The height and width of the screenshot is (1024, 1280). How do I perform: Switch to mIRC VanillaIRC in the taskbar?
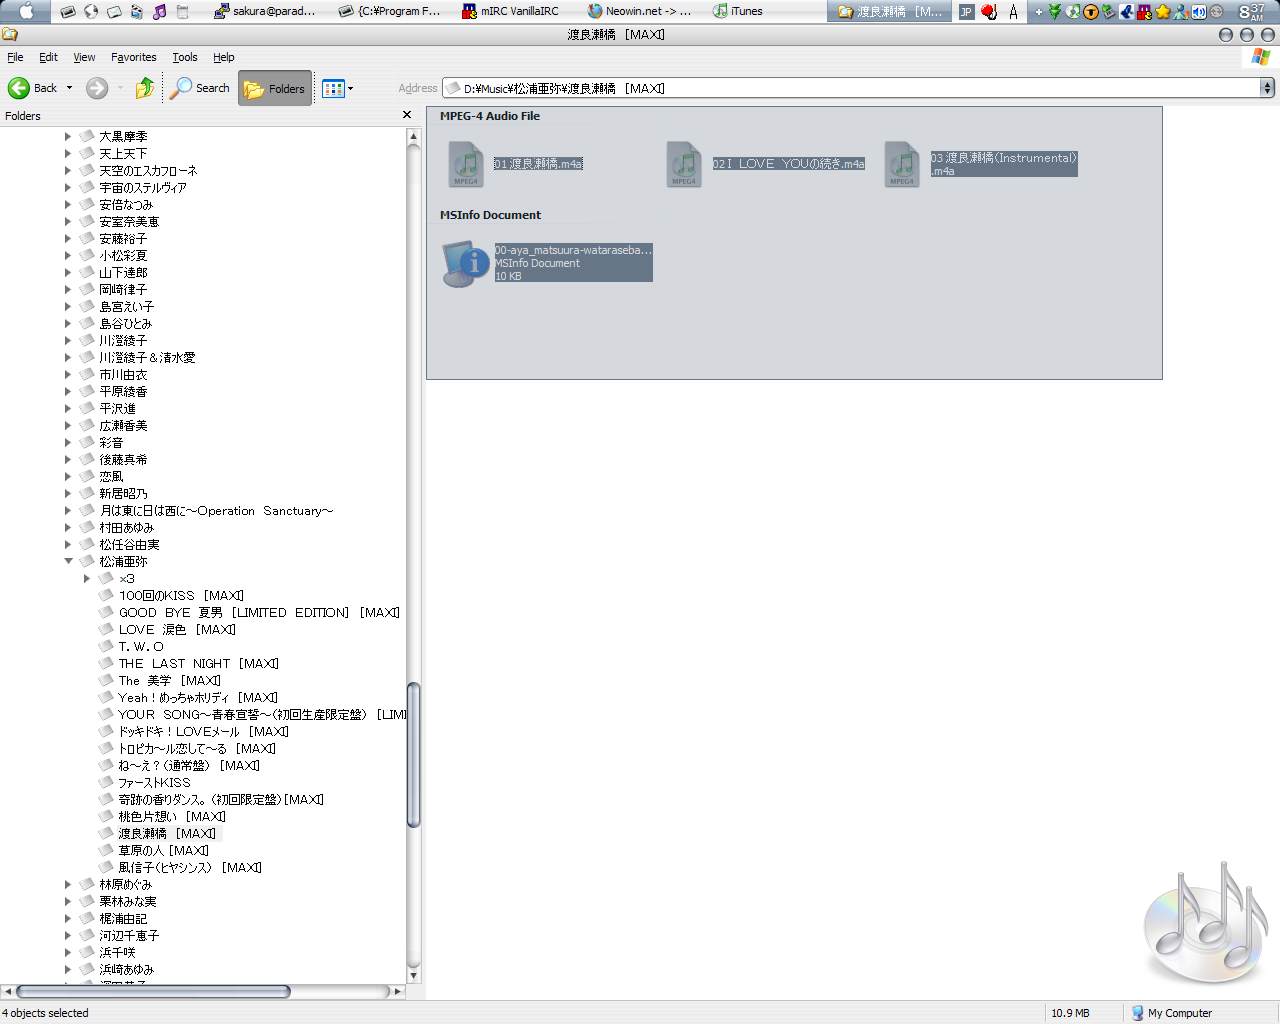click(511, 11)
